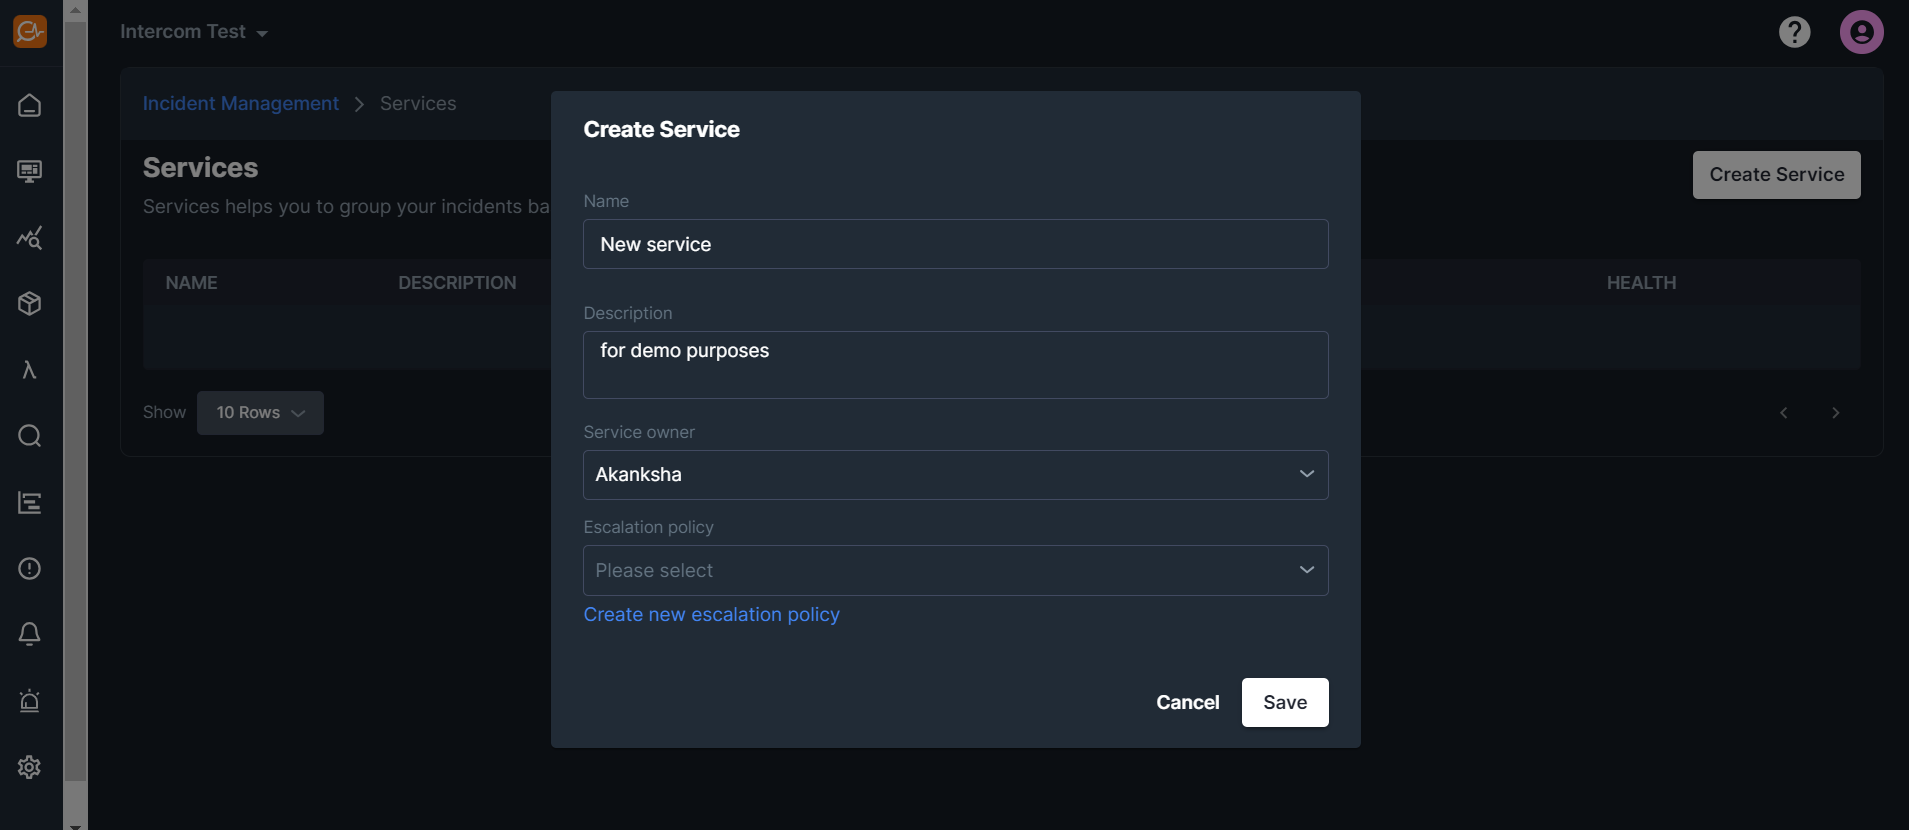Click the Incident Management breadcrumb link
Image resolution: width=1909 pixels, height=830 pixels.
tap(240, 104)
